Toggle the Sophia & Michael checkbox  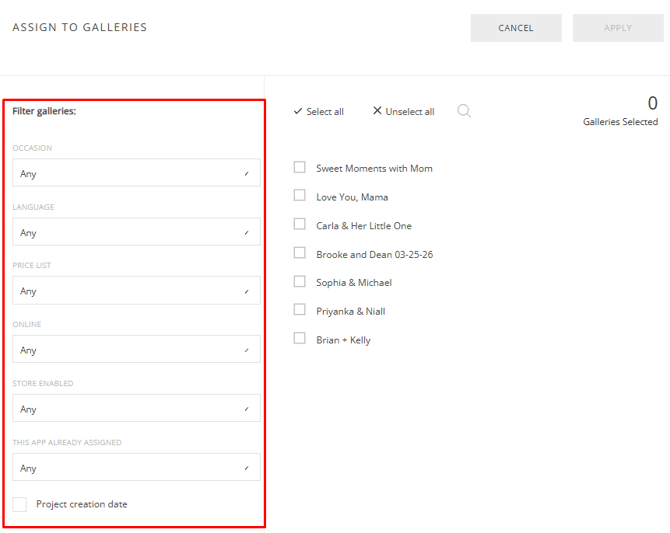(x=299, y=282)
